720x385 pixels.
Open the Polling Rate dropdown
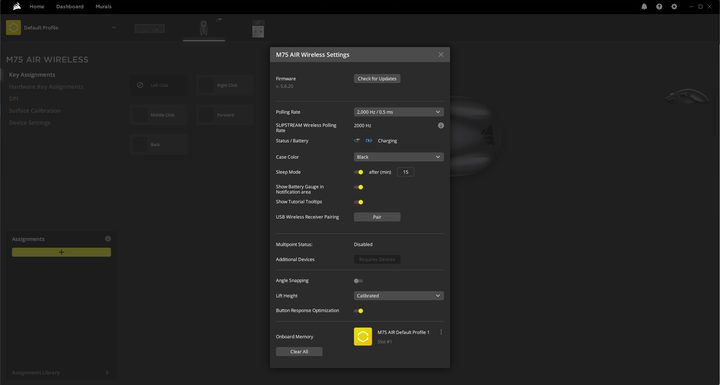tap(399, 112)
